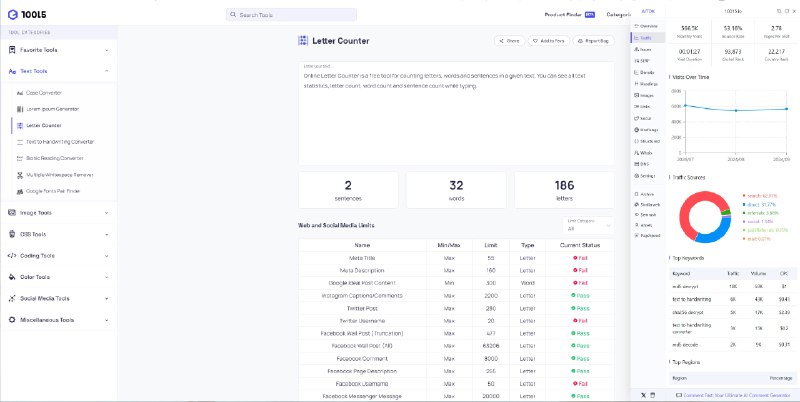Open the X (Twitter) icon in extension footer

(643, 395)
